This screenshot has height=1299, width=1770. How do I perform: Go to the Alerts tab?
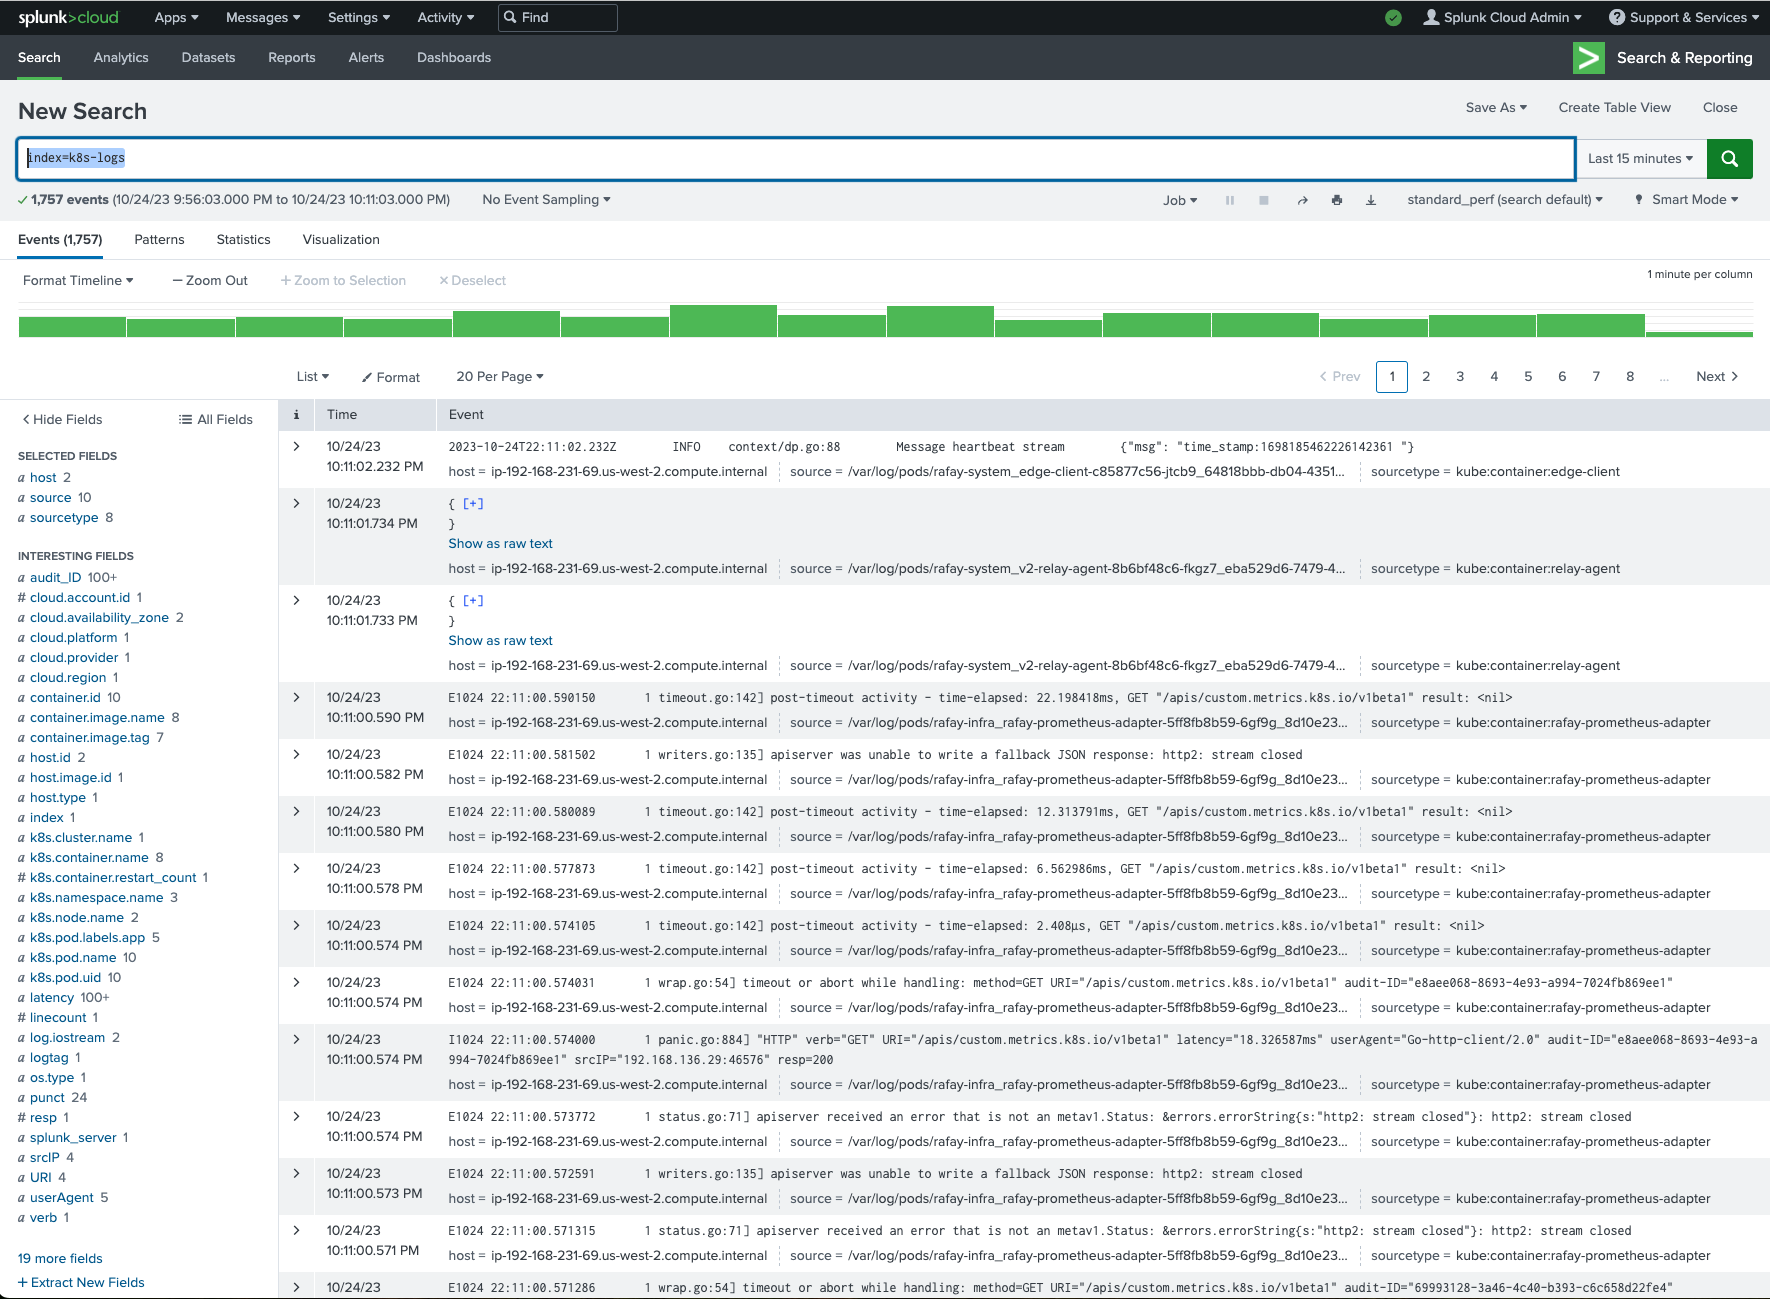coord(366,57)
